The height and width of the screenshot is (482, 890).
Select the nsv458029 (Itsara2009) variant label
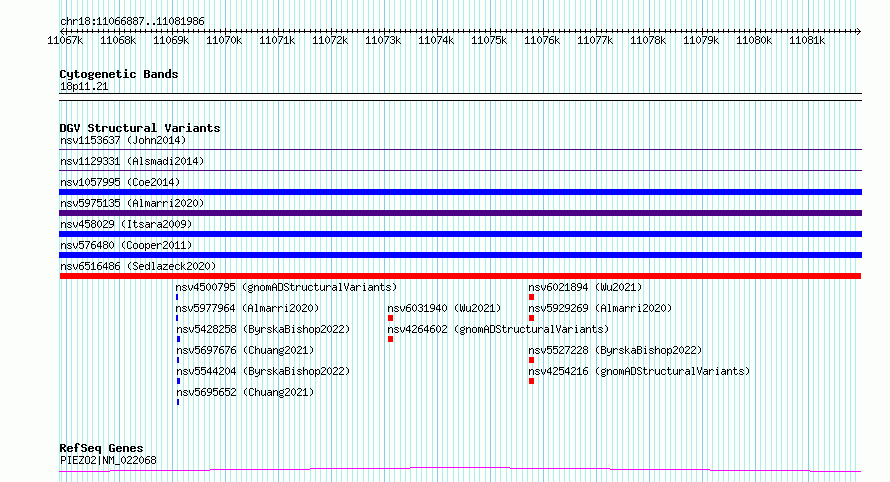click(126, 224)
